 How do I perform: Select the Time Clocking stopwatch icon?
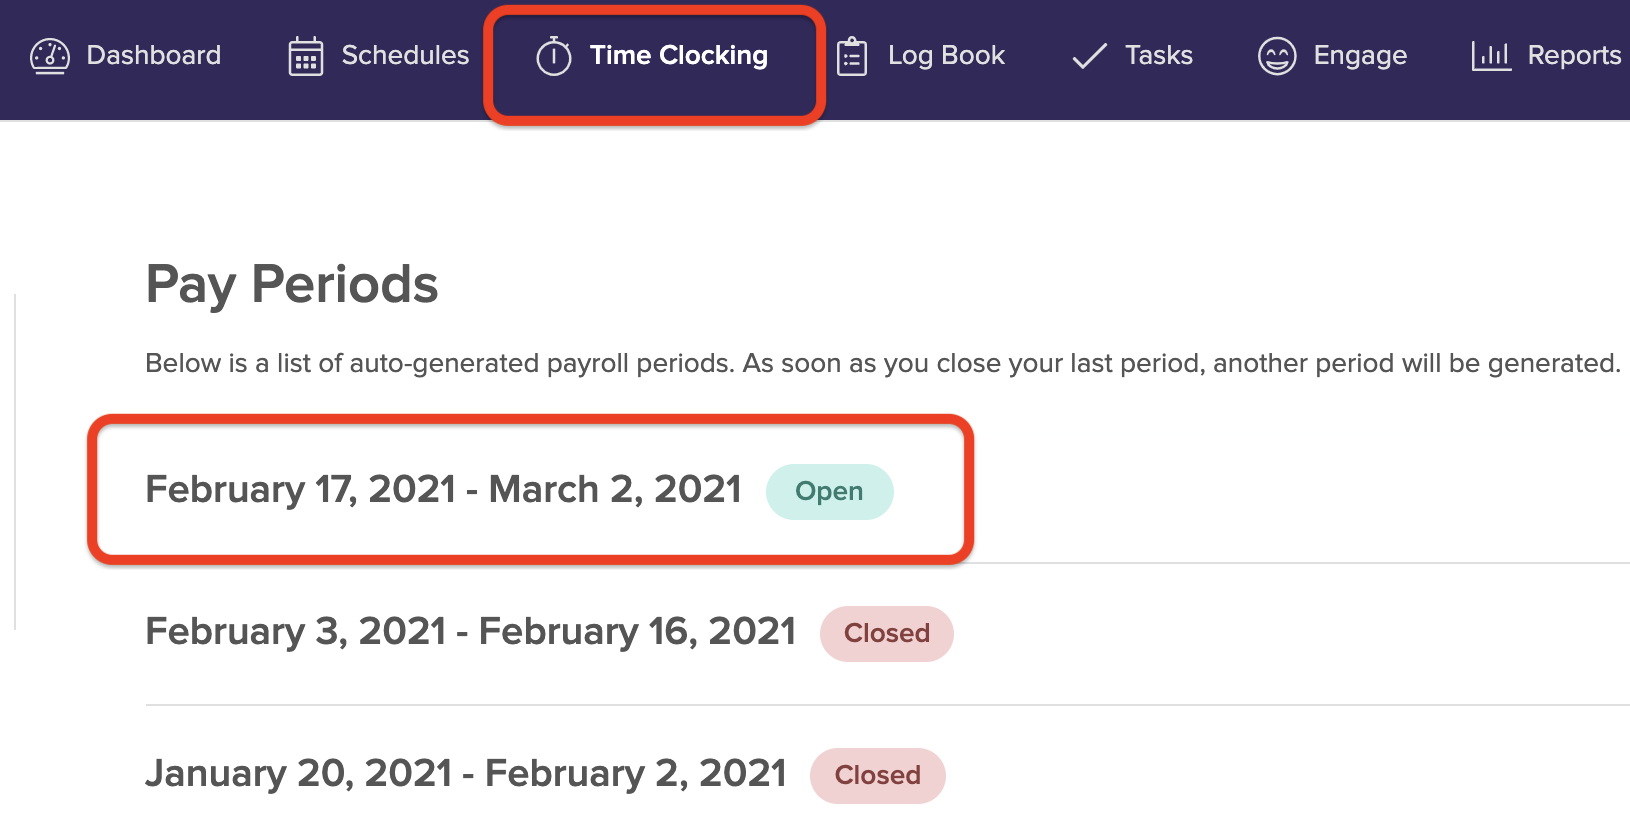pyautogui.click(x=554, y=57)
